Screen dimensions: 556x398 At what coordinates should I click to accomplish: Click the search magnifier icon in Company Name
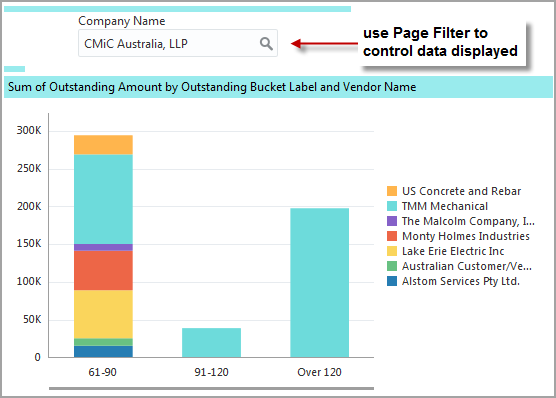point(266,44)
